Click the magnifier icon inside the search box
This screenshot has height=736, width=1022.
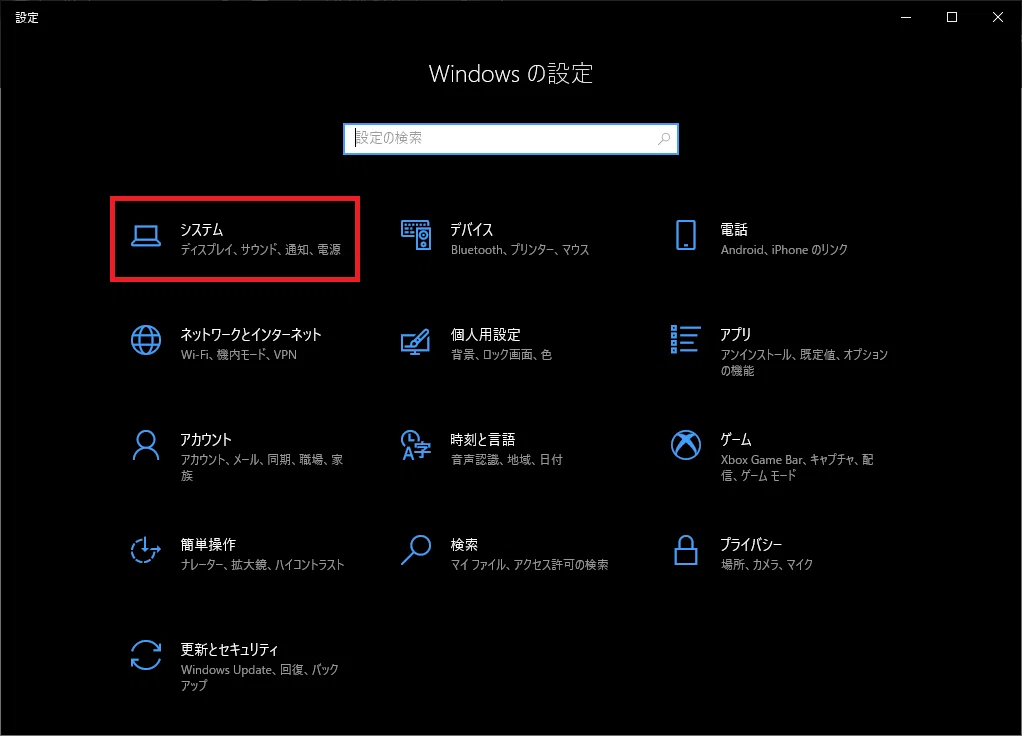(x=664, y=139)
